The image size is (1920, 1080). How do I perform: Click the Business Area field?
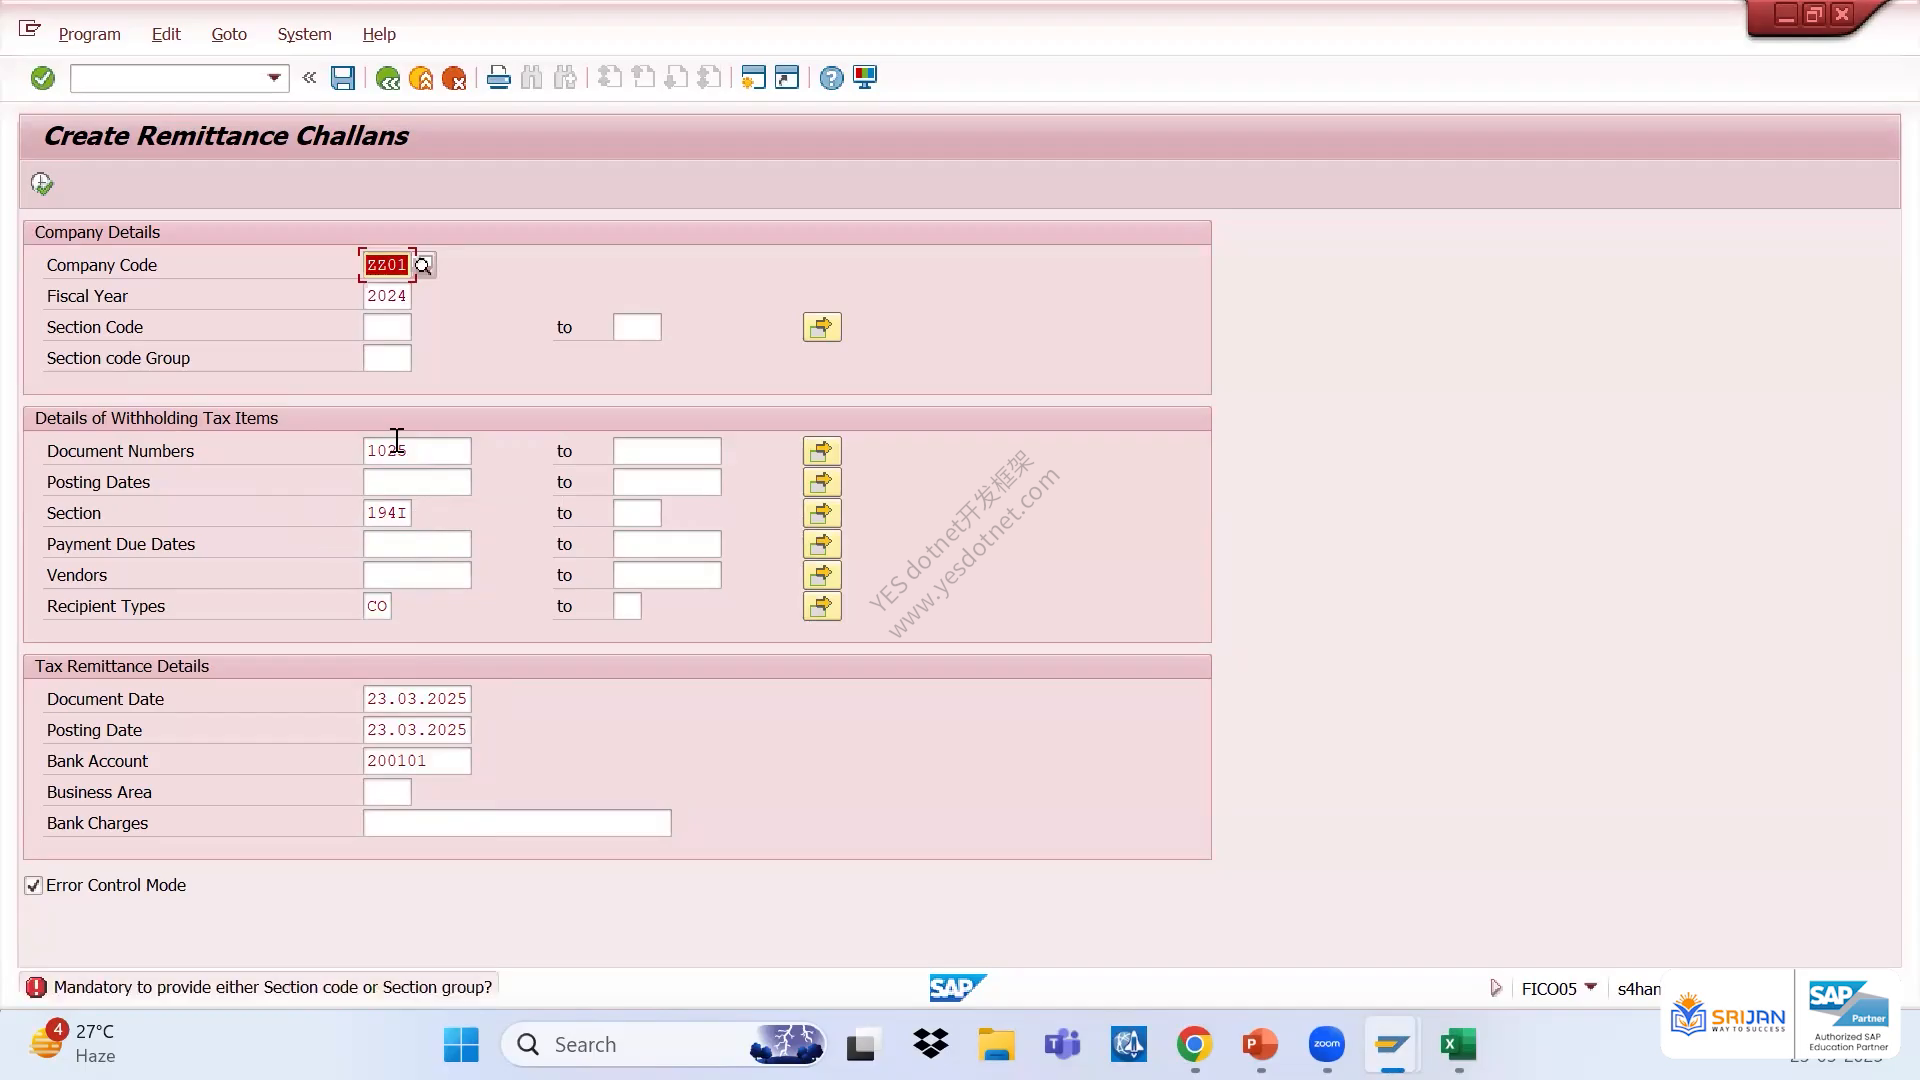point(387,792)
